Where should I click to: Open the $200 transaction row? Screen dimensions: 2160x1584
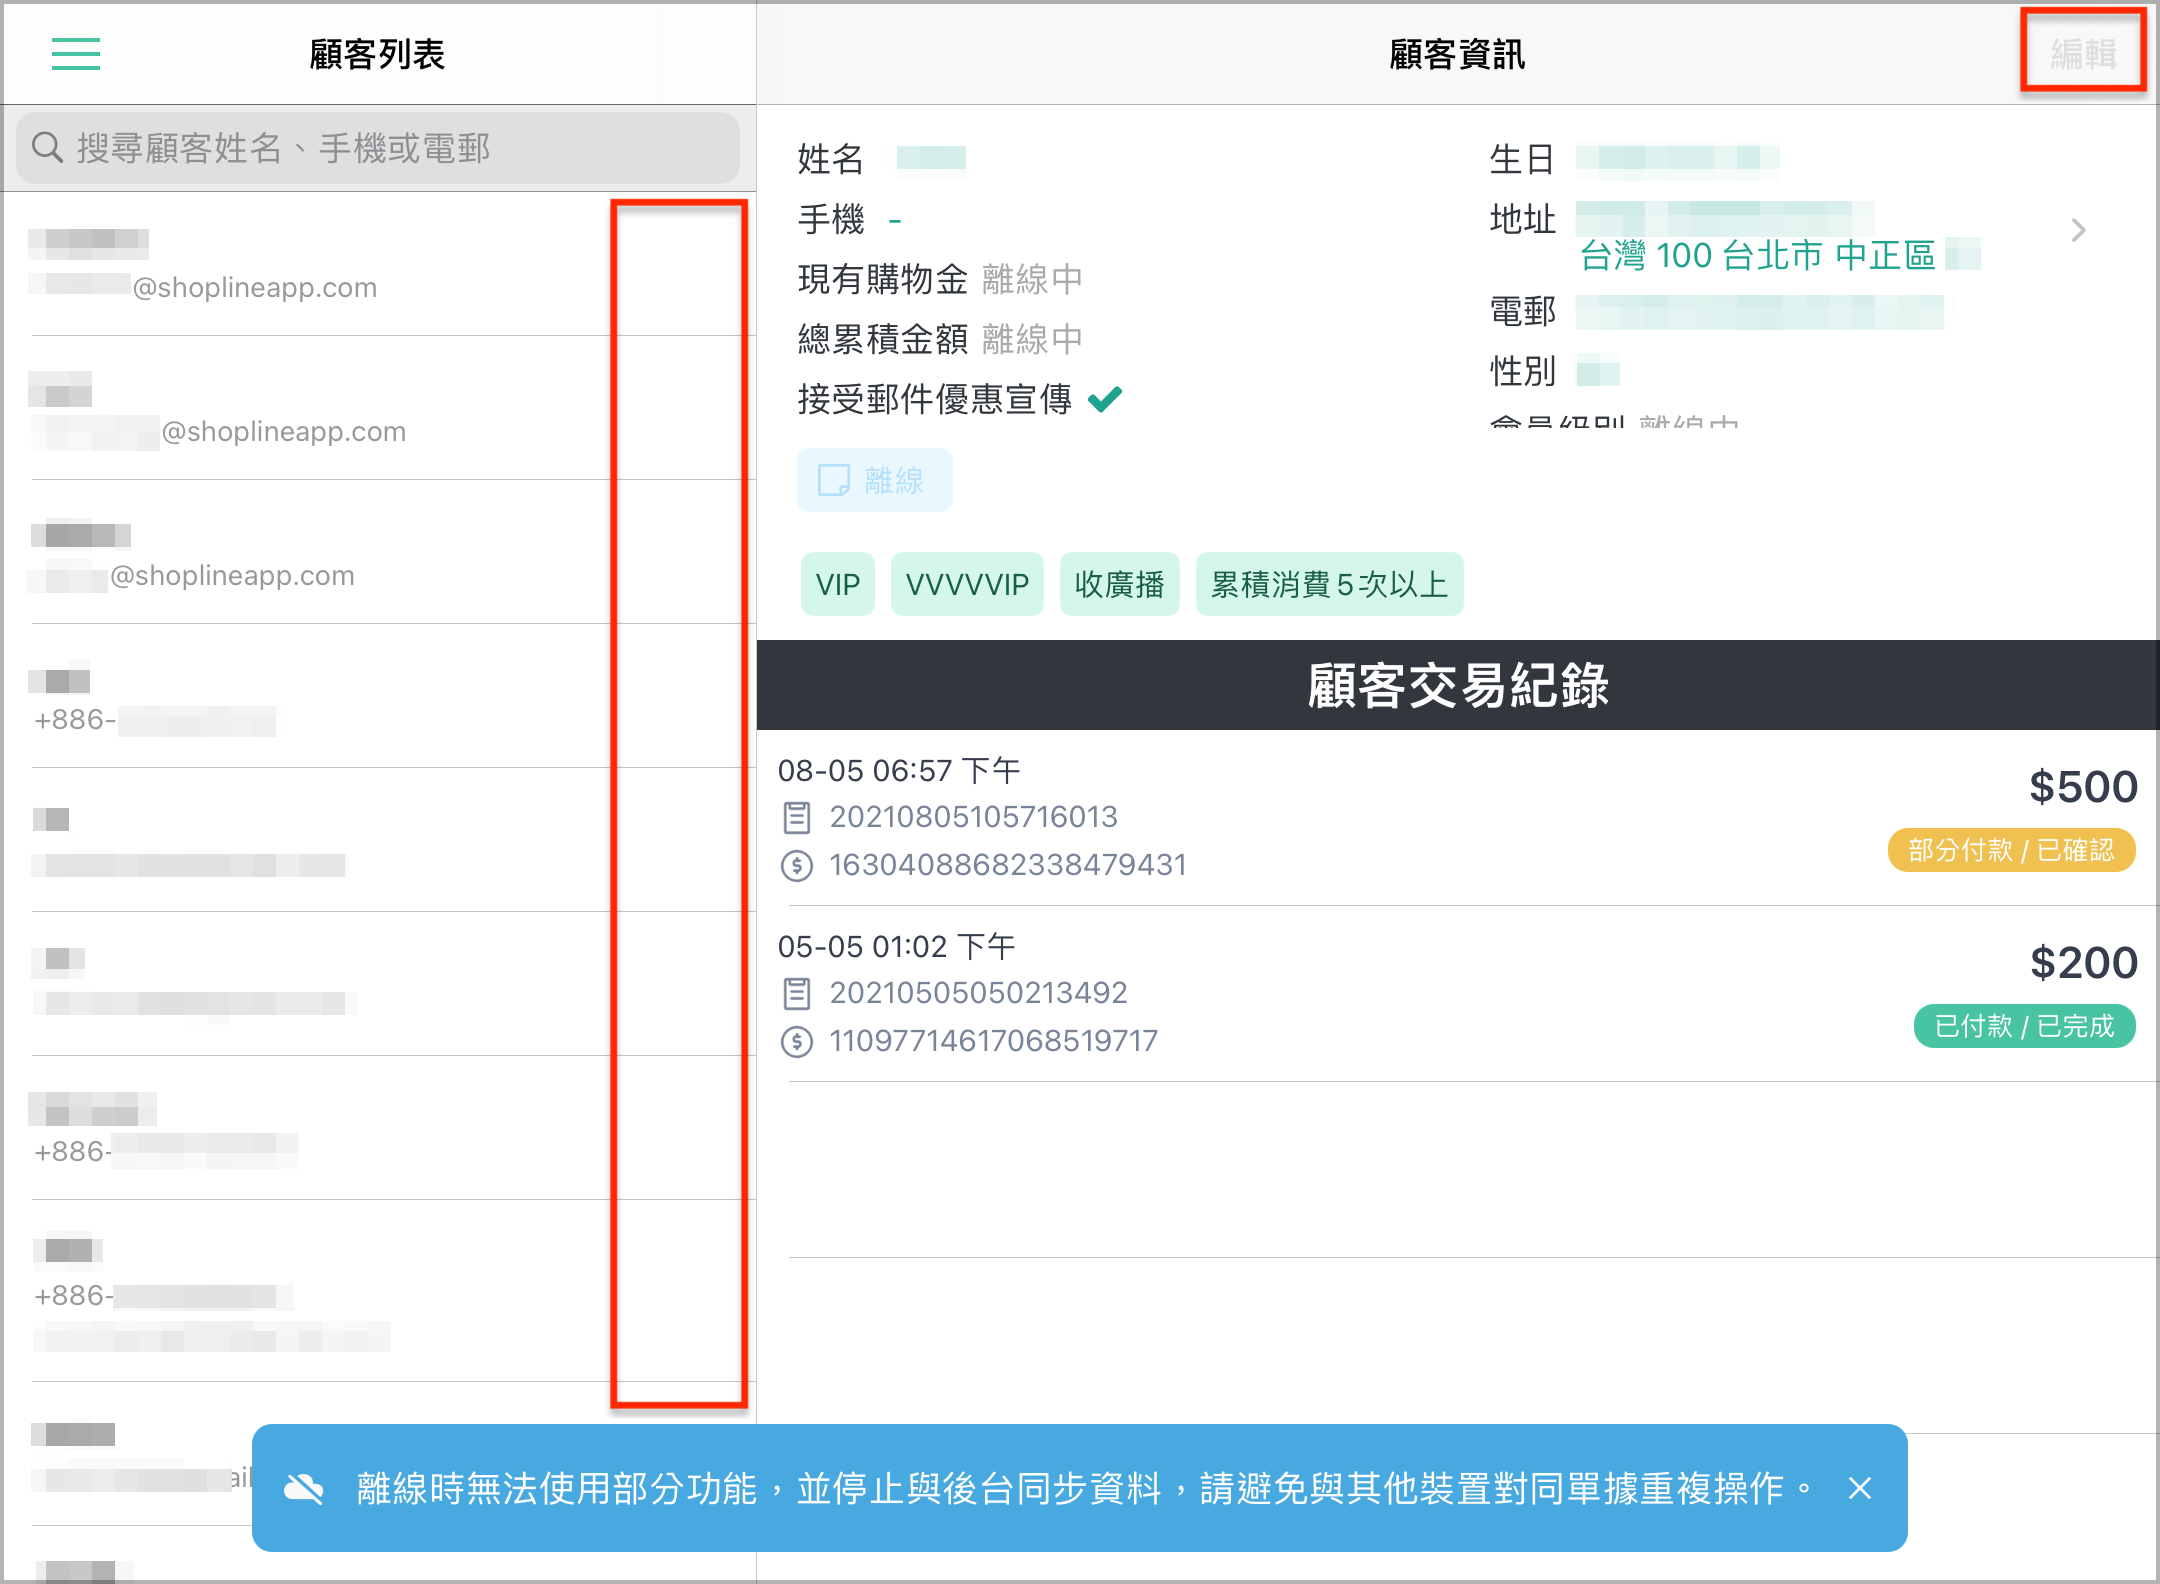click(x=1458, y=994)
